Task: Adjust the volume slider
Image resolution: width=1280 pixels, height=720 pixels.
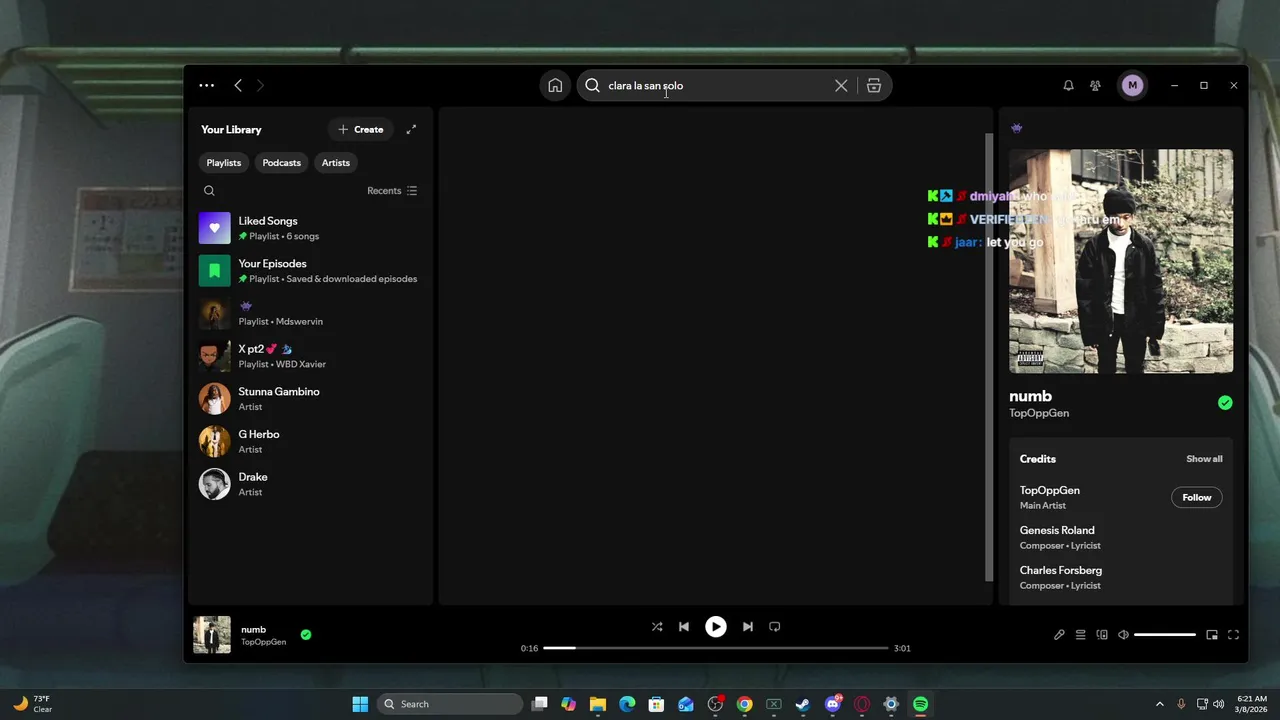Action: click(x=1165, y=635)
